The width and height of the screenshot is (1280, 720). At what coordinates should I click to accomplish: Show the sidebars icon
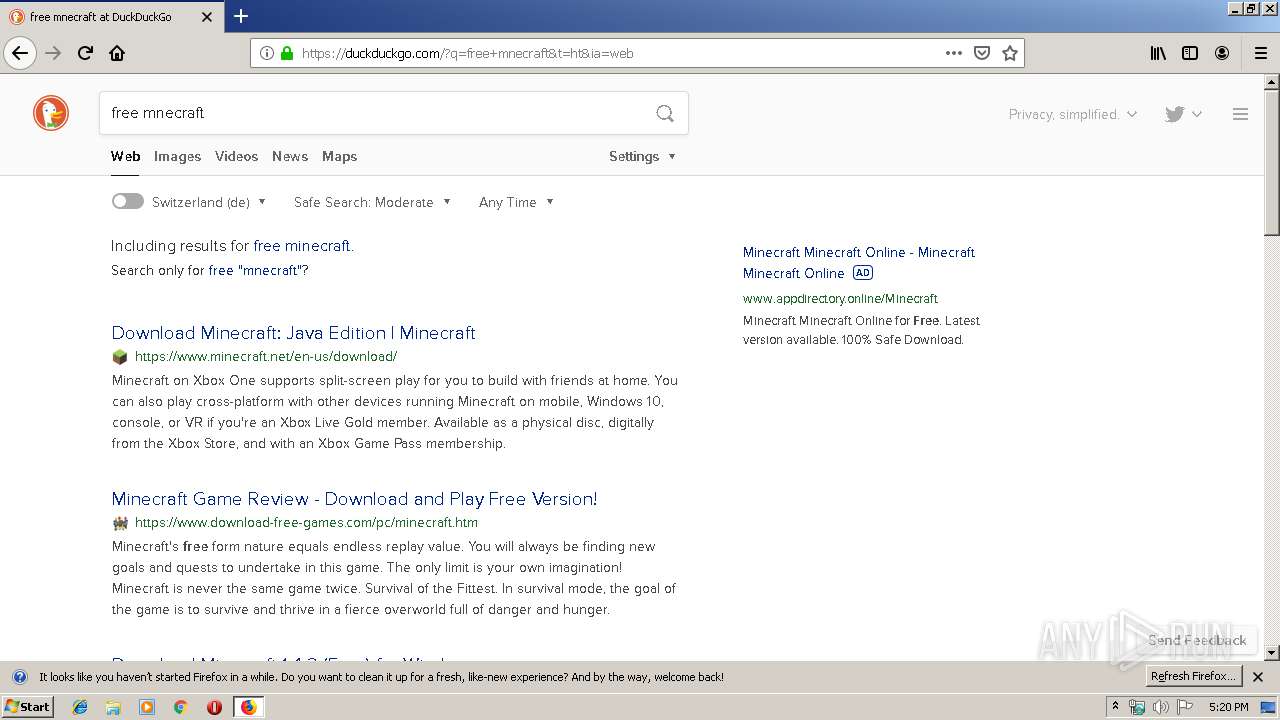coord(1190,53)
